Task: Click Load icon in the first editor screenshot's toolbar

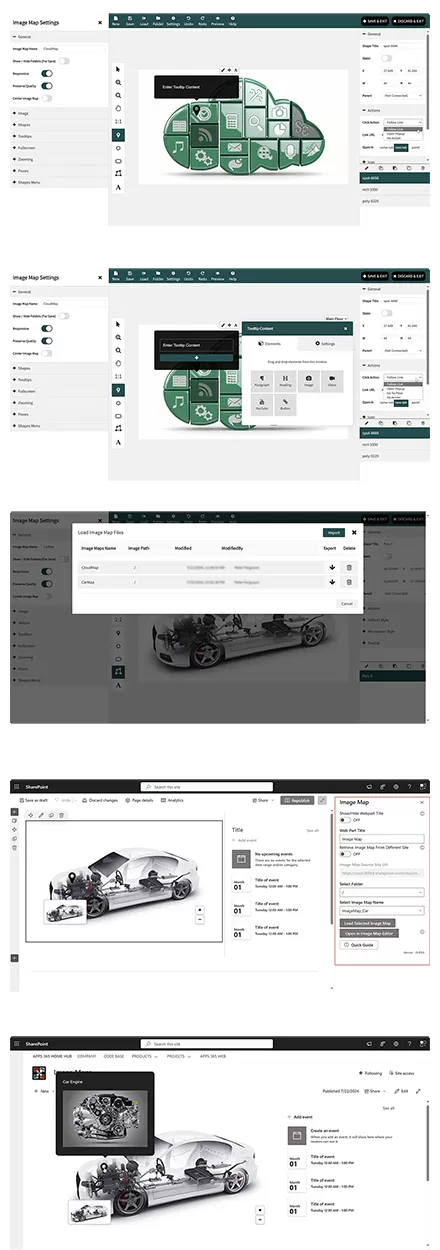Action: point(144,20)
